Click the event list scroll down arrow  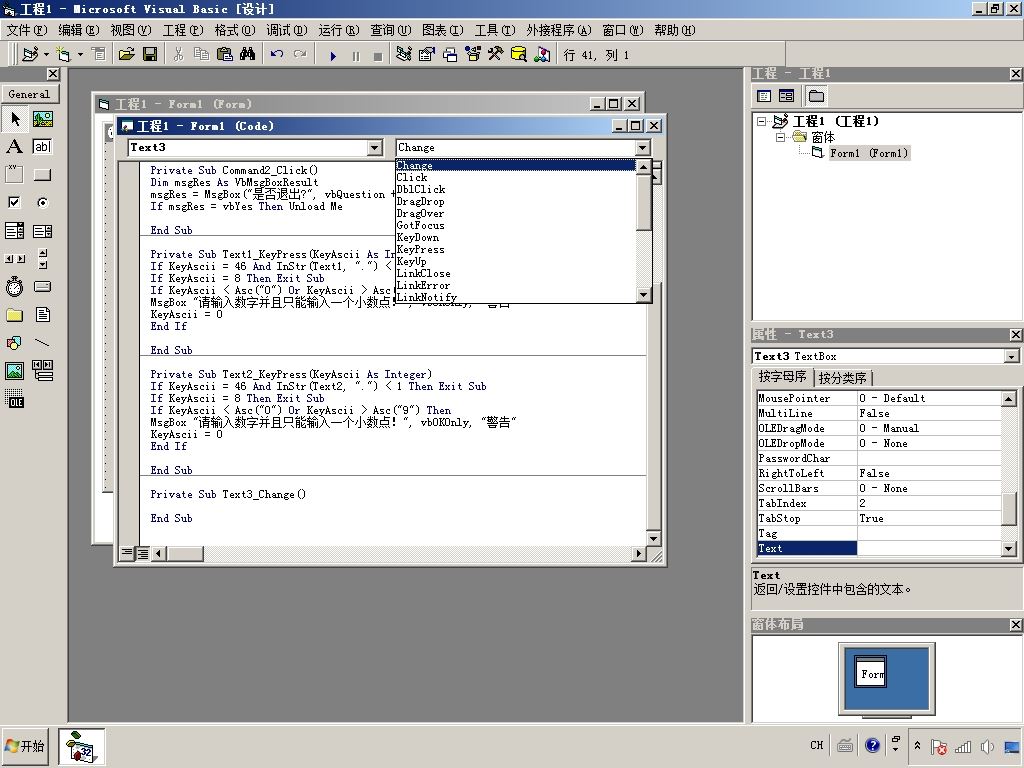point(643,295)
